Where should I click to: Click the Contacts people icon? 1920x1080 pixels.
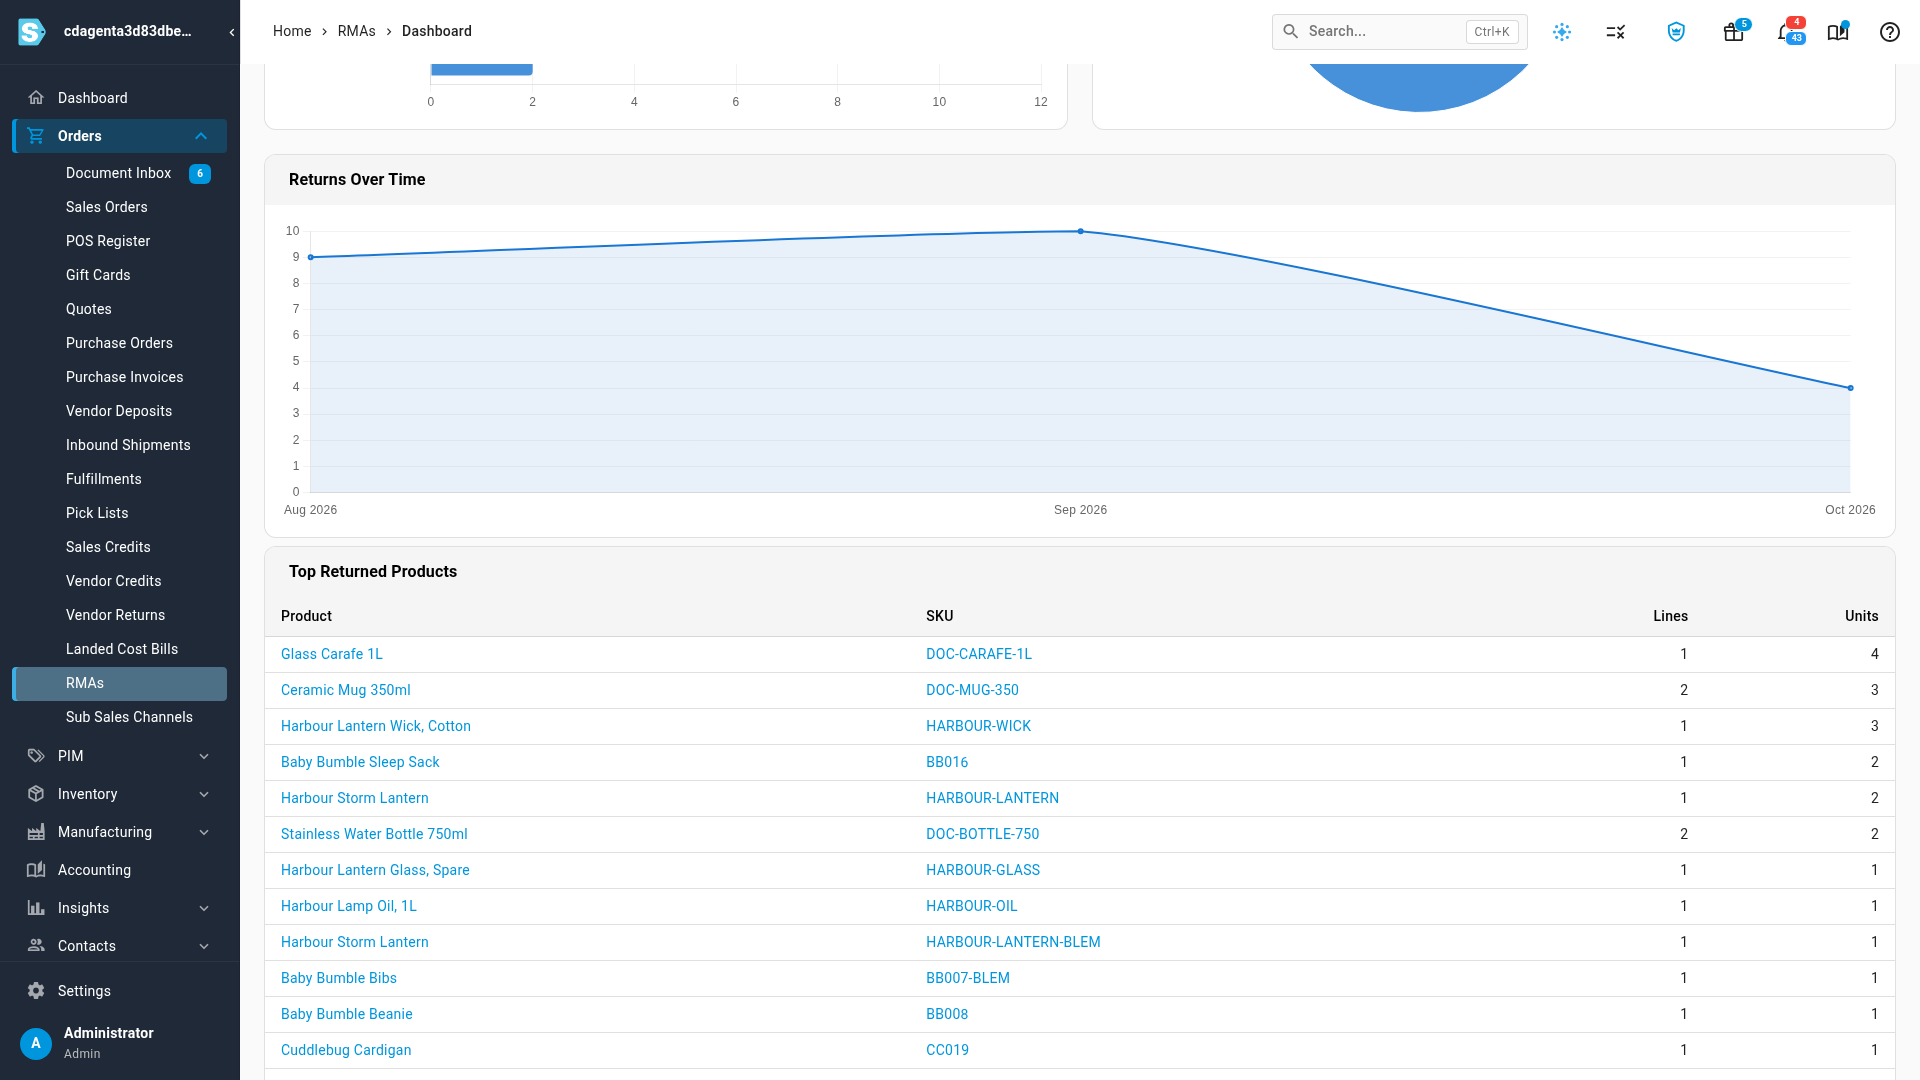point(36,946)
